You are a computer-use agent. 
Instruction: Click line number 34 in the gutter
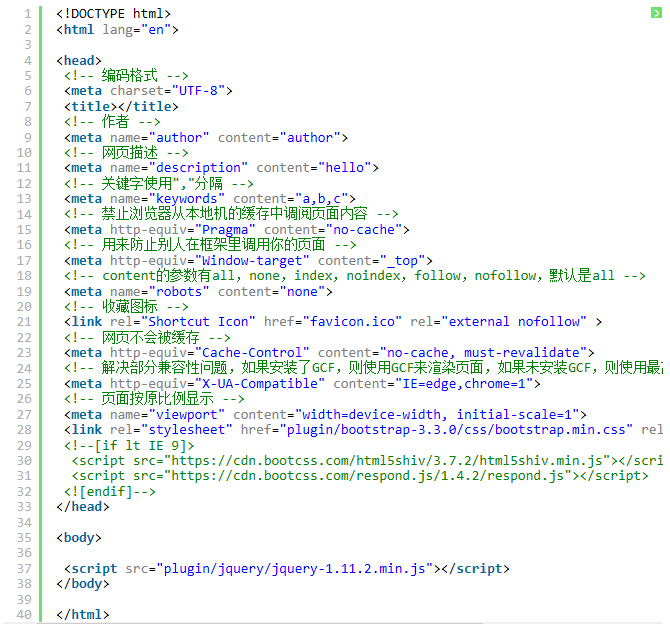(24, 522)
